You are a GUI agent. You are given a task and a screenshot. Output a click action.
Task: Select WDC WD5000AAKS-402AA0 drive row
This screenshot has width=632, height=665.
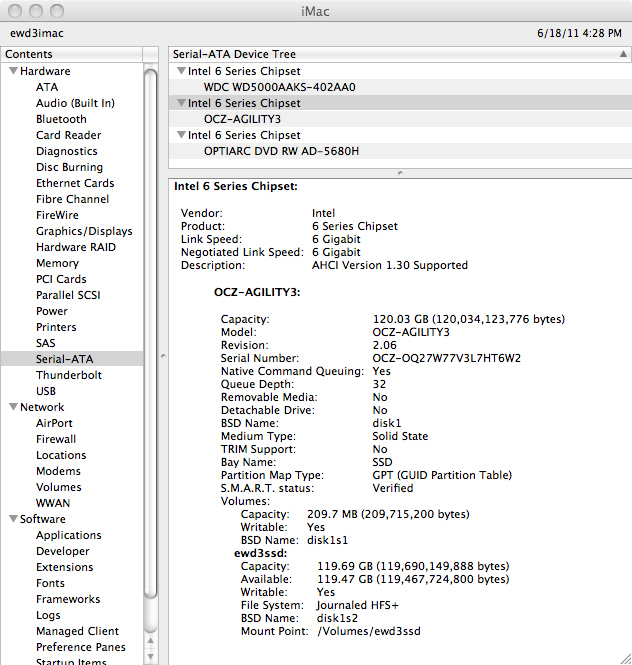tap(400, 87)
